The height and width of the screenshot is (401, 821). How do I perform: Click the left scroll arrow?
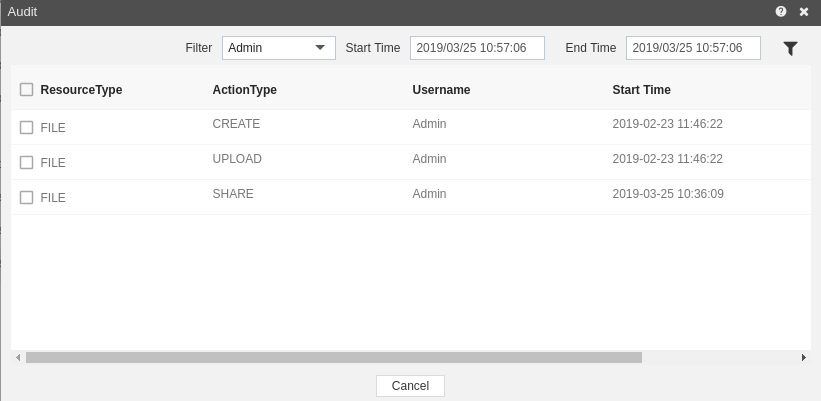[x=18, y=358]
